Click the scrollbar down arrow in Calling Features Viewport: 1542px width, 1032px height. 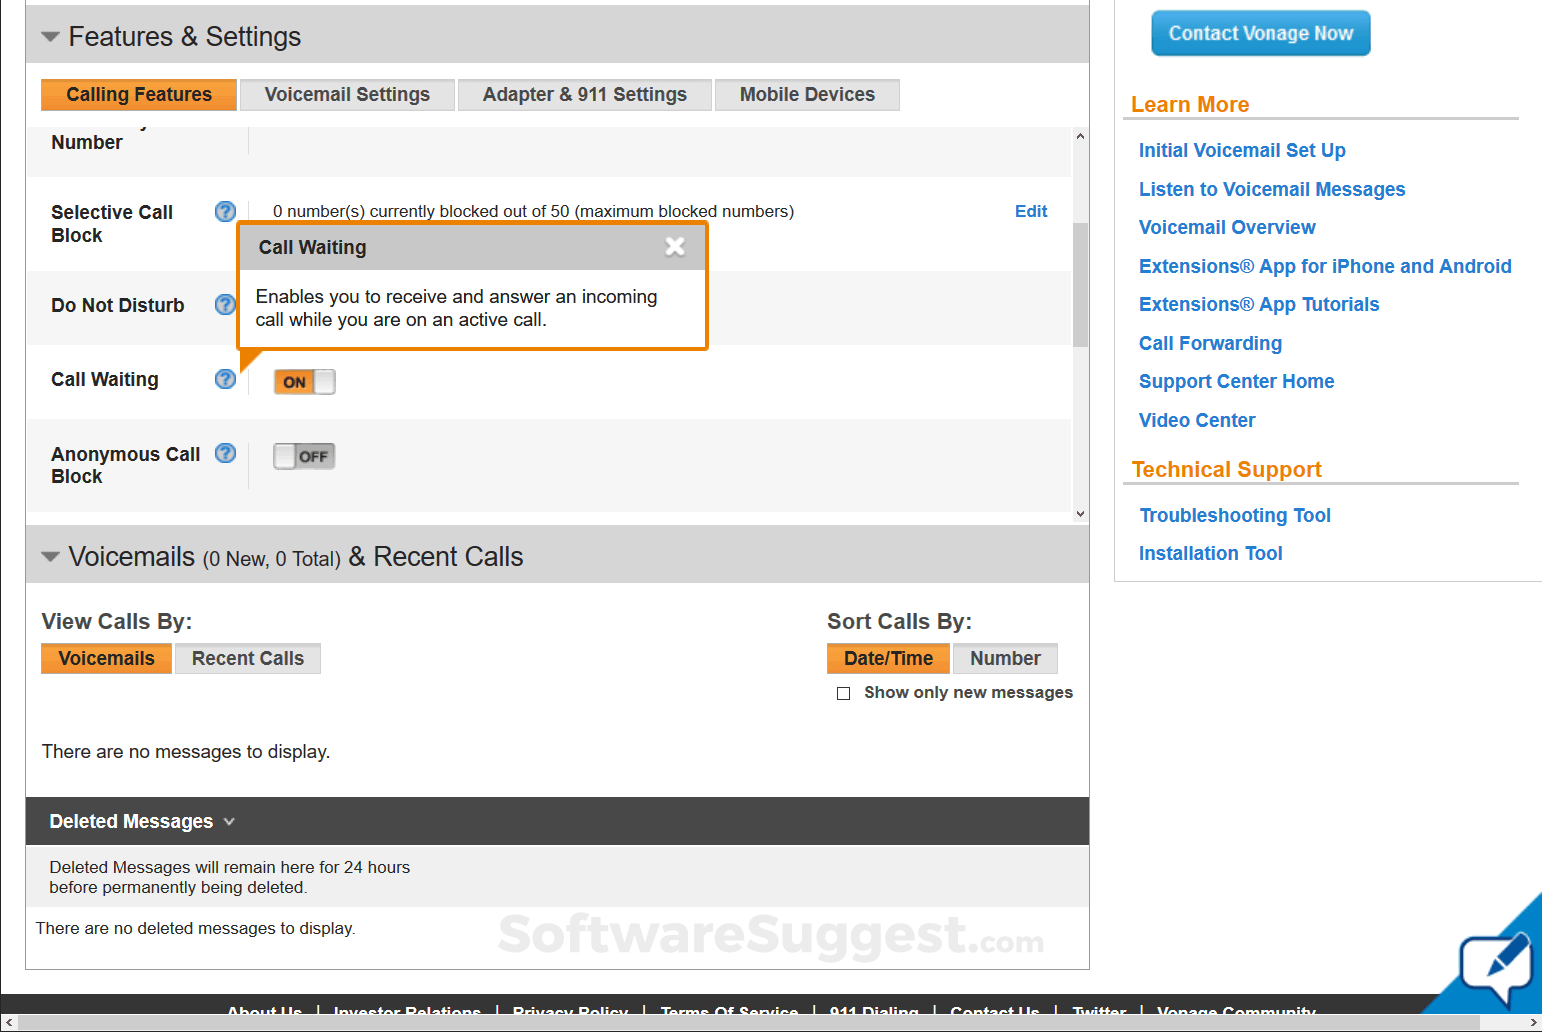tap(1079, 512)
